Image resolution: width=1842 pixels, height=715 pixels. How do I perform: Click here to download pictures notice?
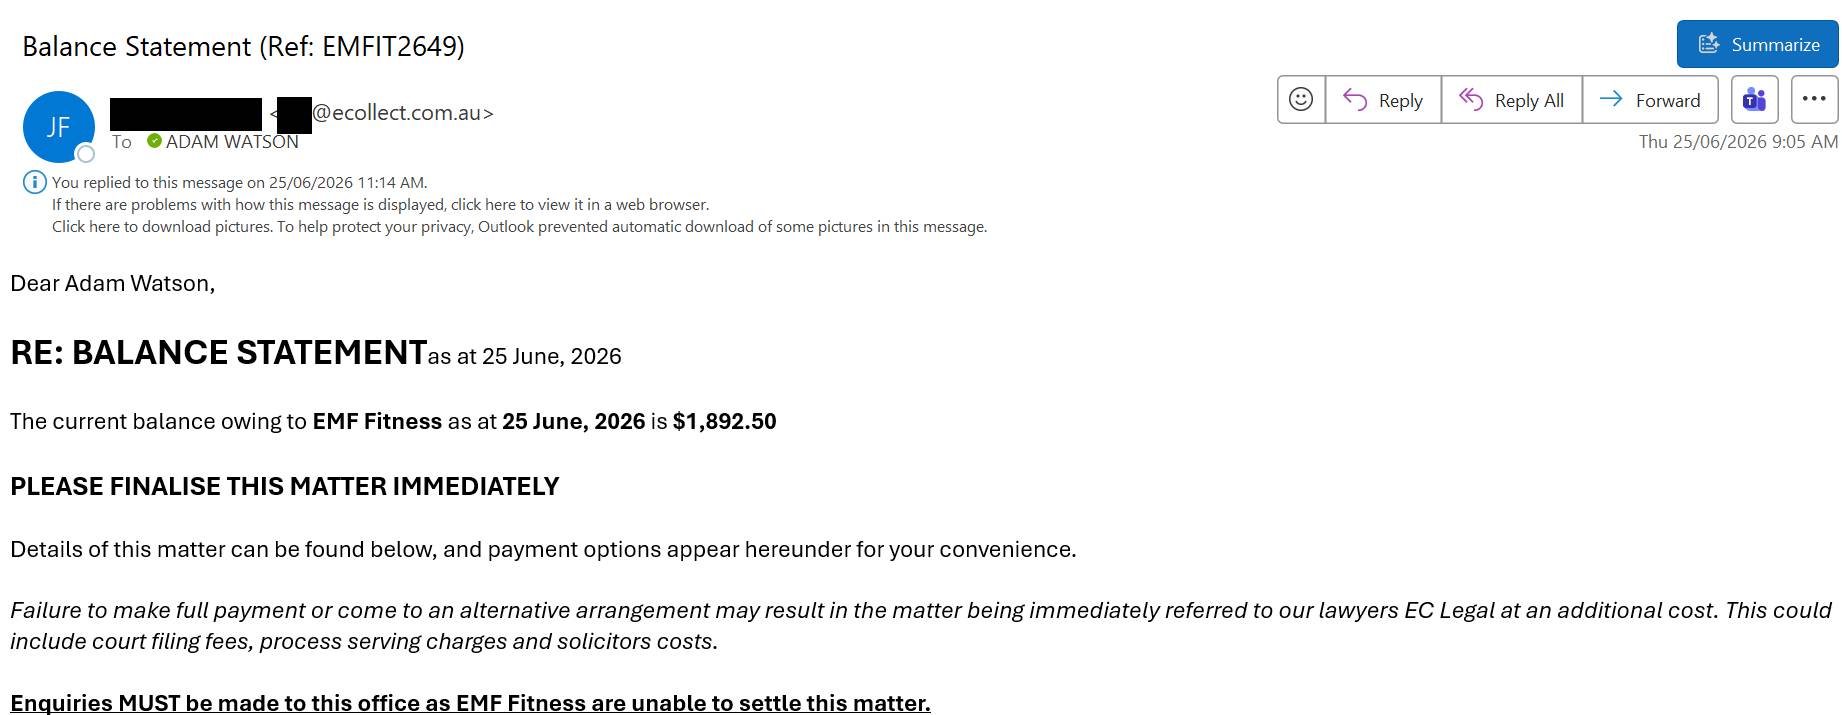[519, 226]
